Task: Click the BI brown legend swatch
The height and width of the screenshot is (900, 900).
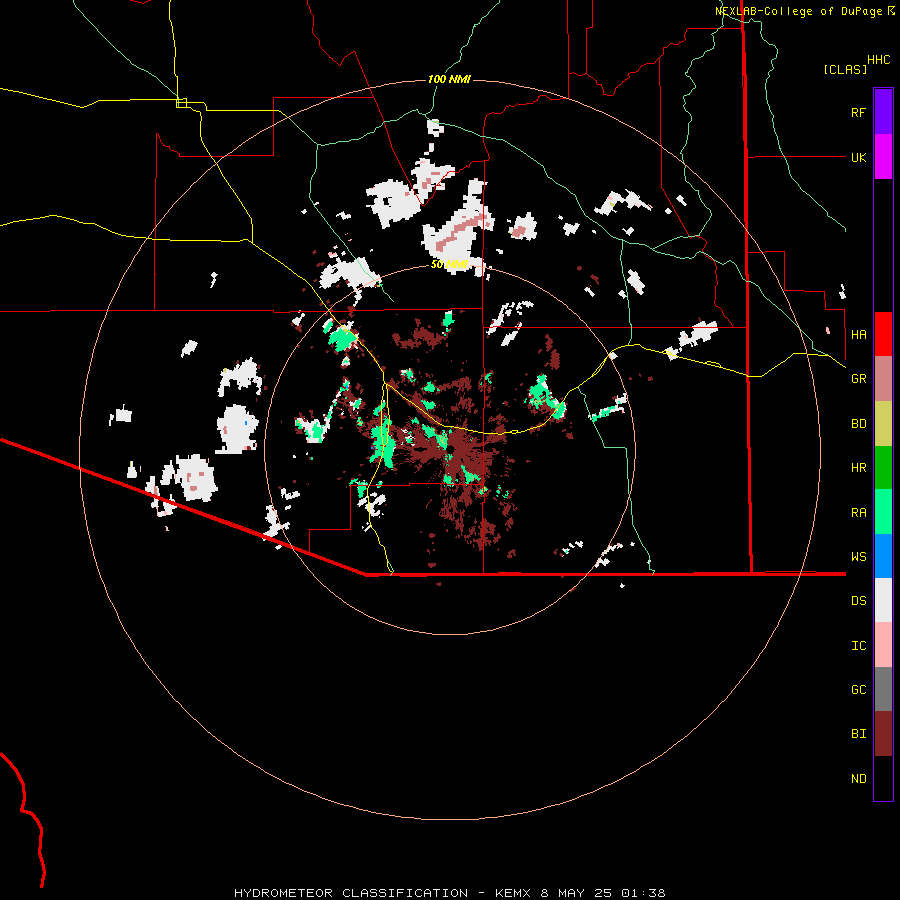Action: point(883,734)
